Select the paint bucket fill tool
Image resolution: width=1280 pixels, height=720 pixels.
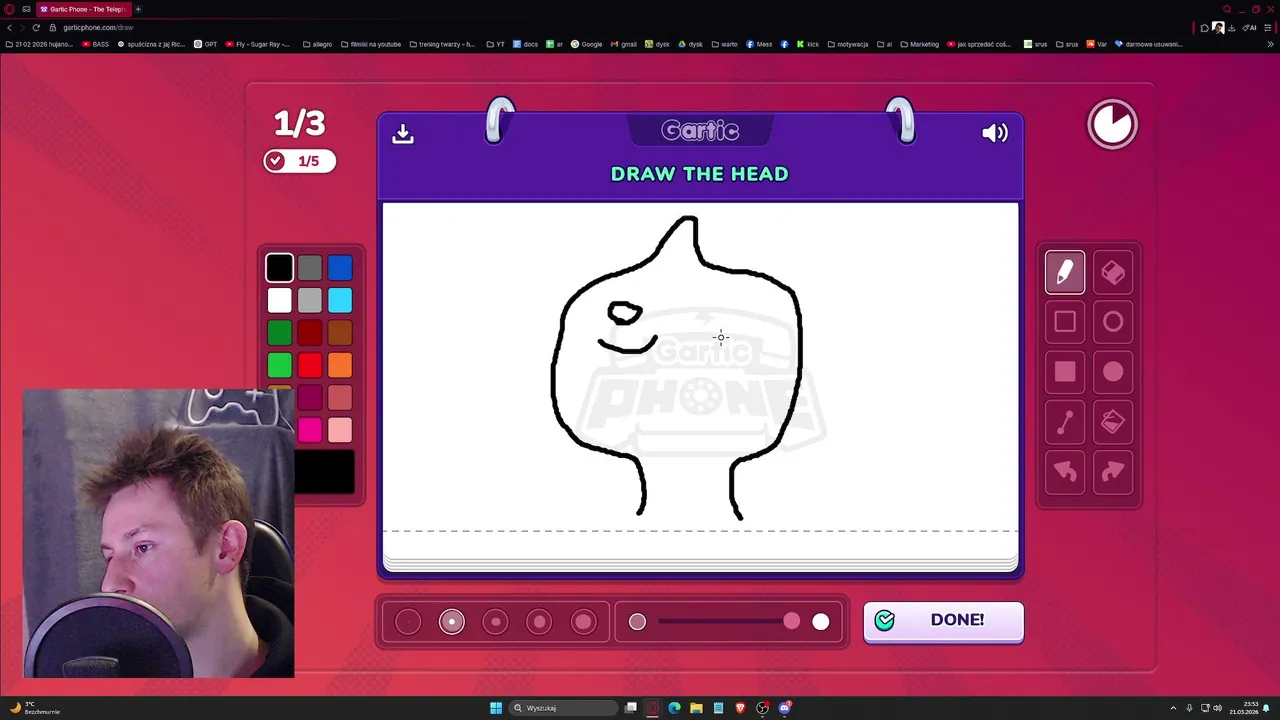(x=1113, y=422)
